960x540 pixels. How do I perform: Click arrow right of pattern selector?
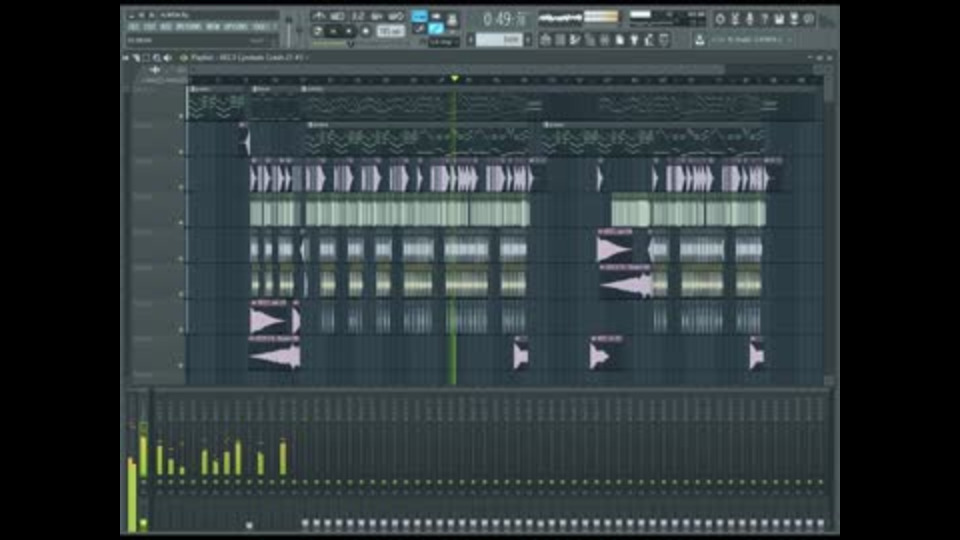528,40
